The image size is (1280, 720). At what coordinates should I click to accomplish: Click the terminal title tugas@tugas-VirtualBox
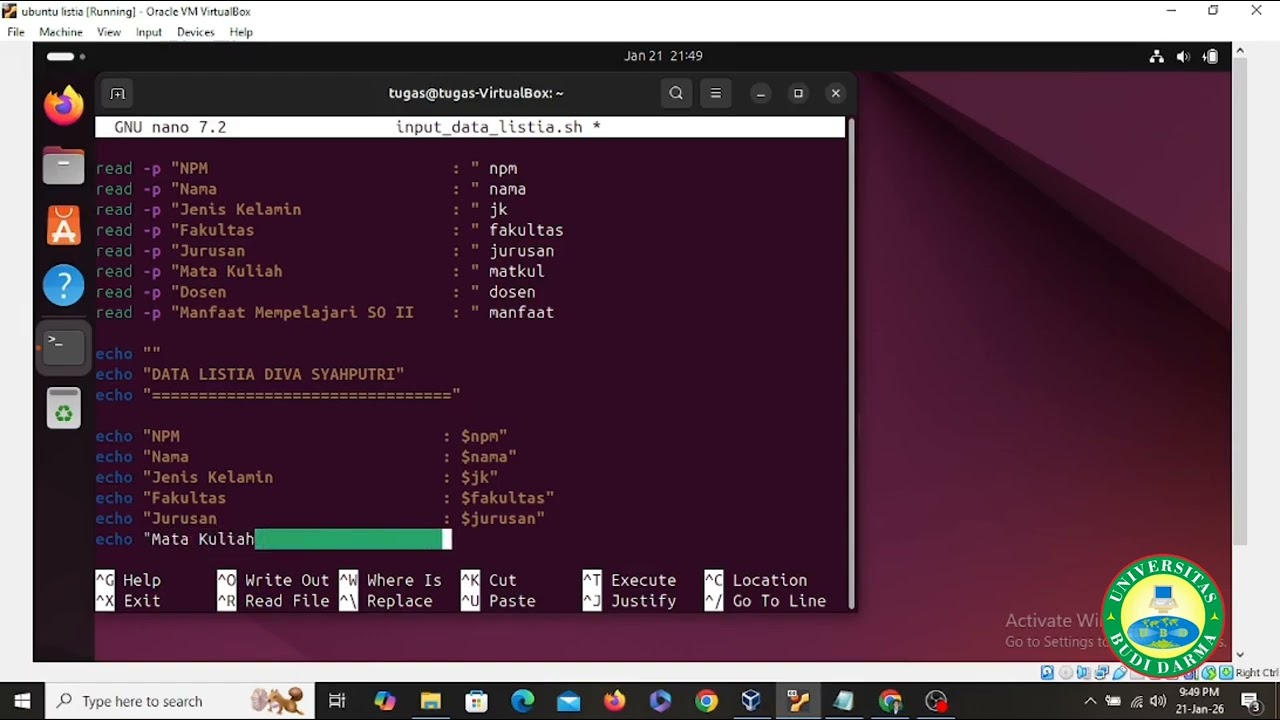[476, 93]
